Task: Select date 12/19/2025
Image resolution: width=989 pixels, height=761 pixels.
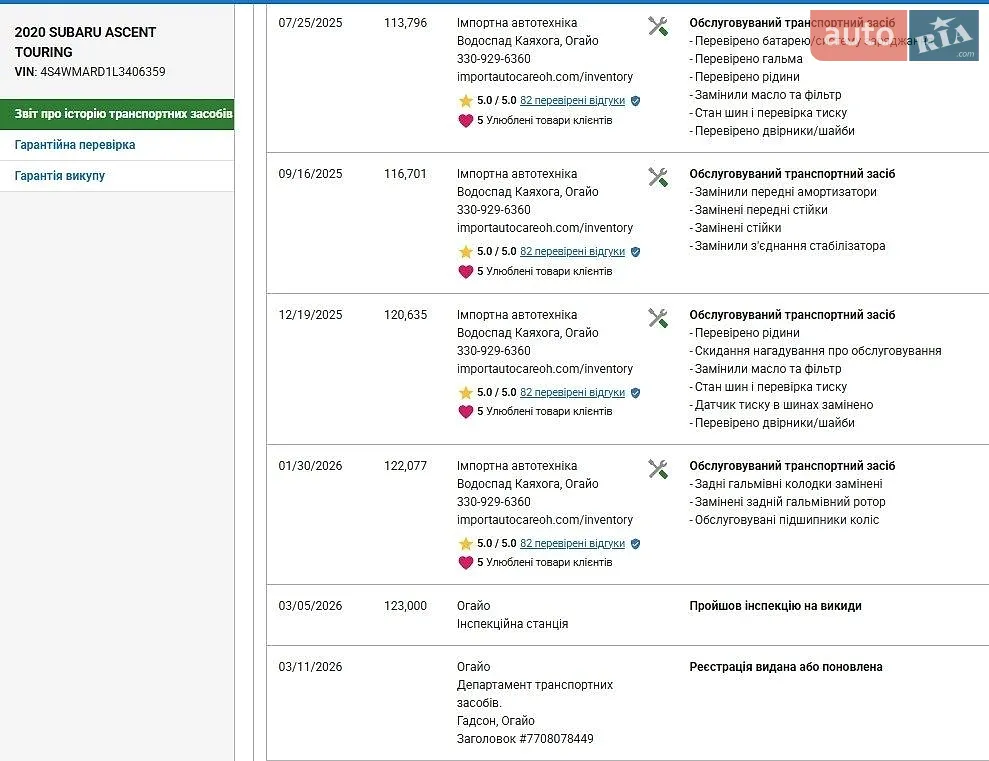Action: click(x=310, y=315)
